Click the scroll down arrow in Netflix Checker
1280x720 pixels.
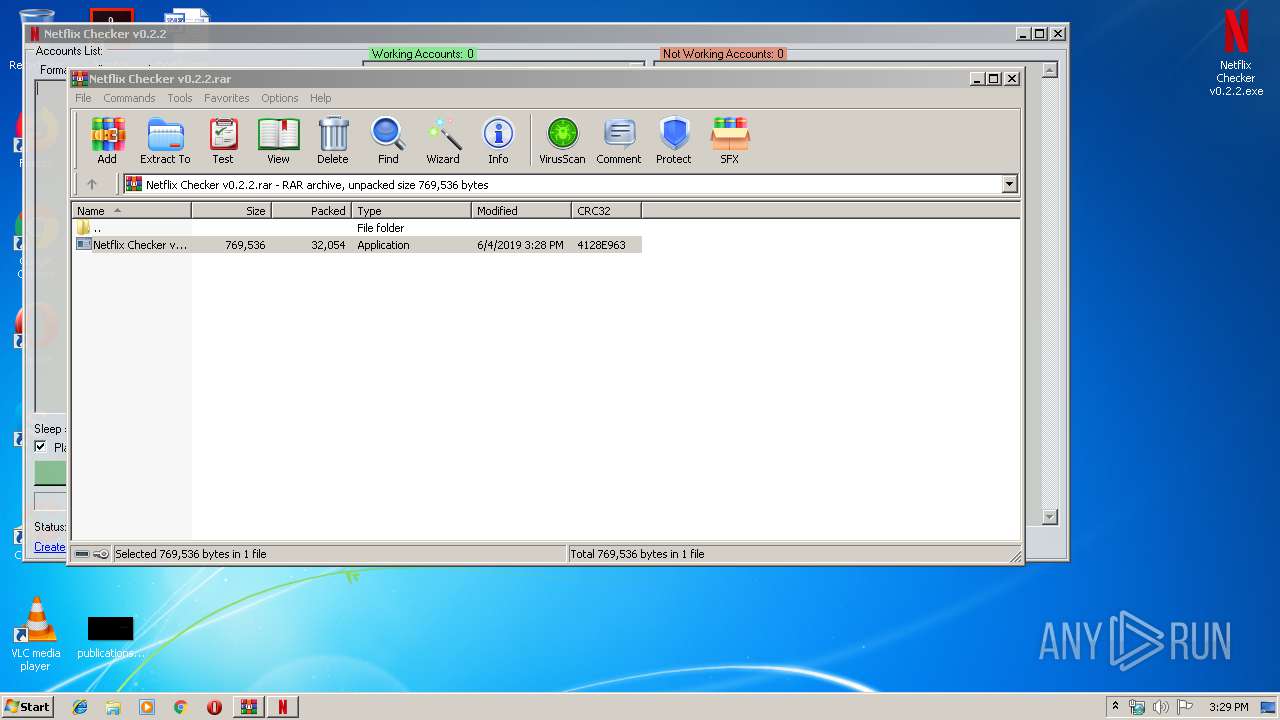click(x=1050, y=517)
